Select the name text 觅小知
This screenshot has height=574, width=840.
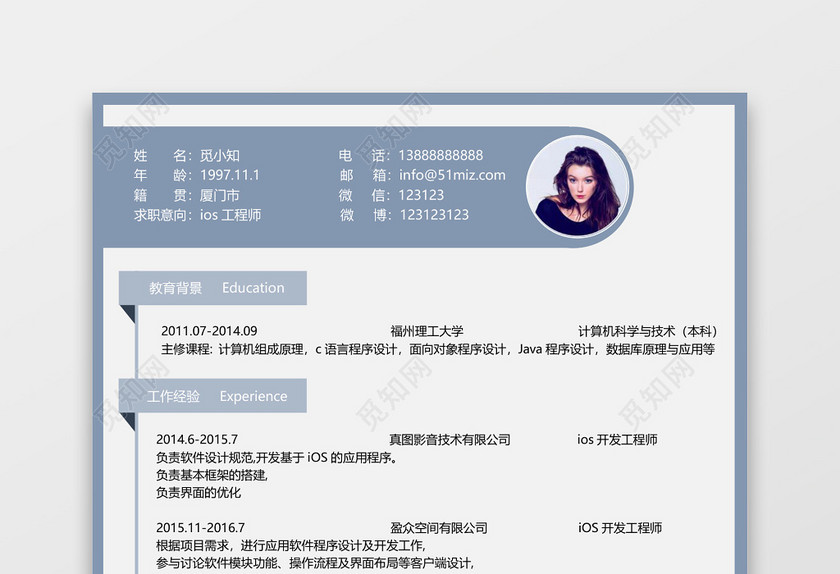[x=220, y=155]
